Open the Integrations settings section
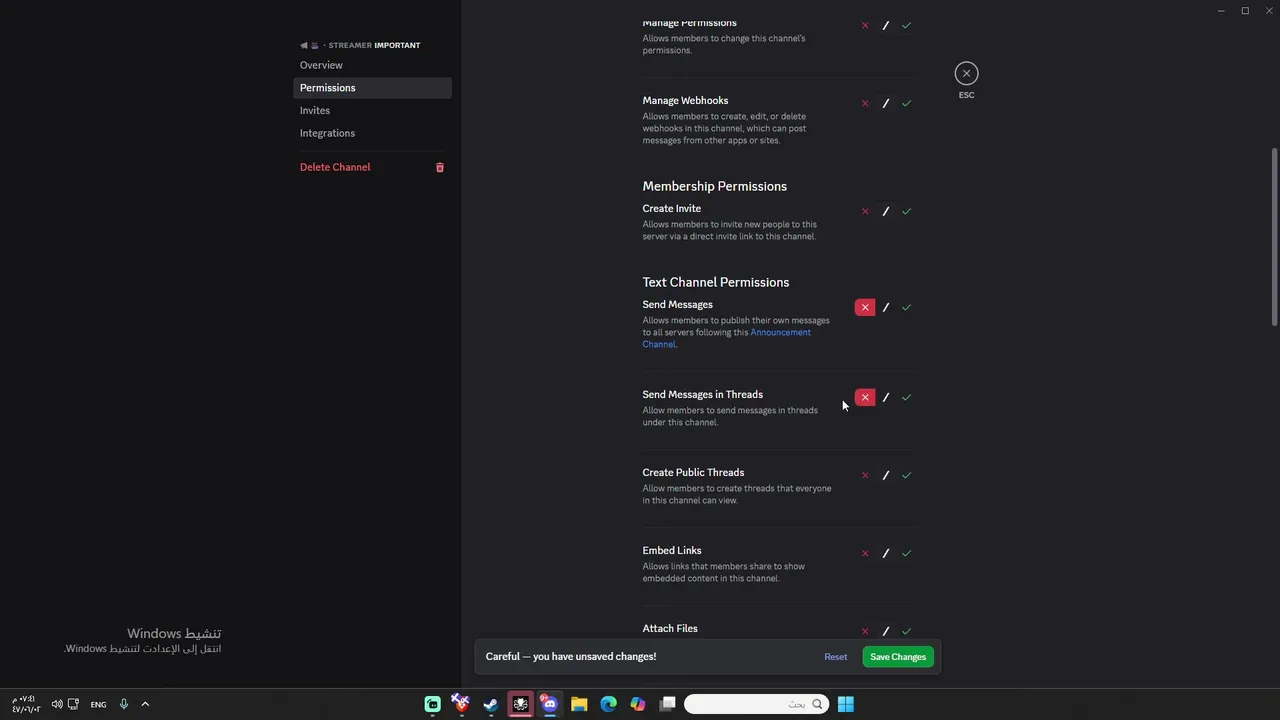The width and height of the screenshot is (1280, 720). [372, 133]
